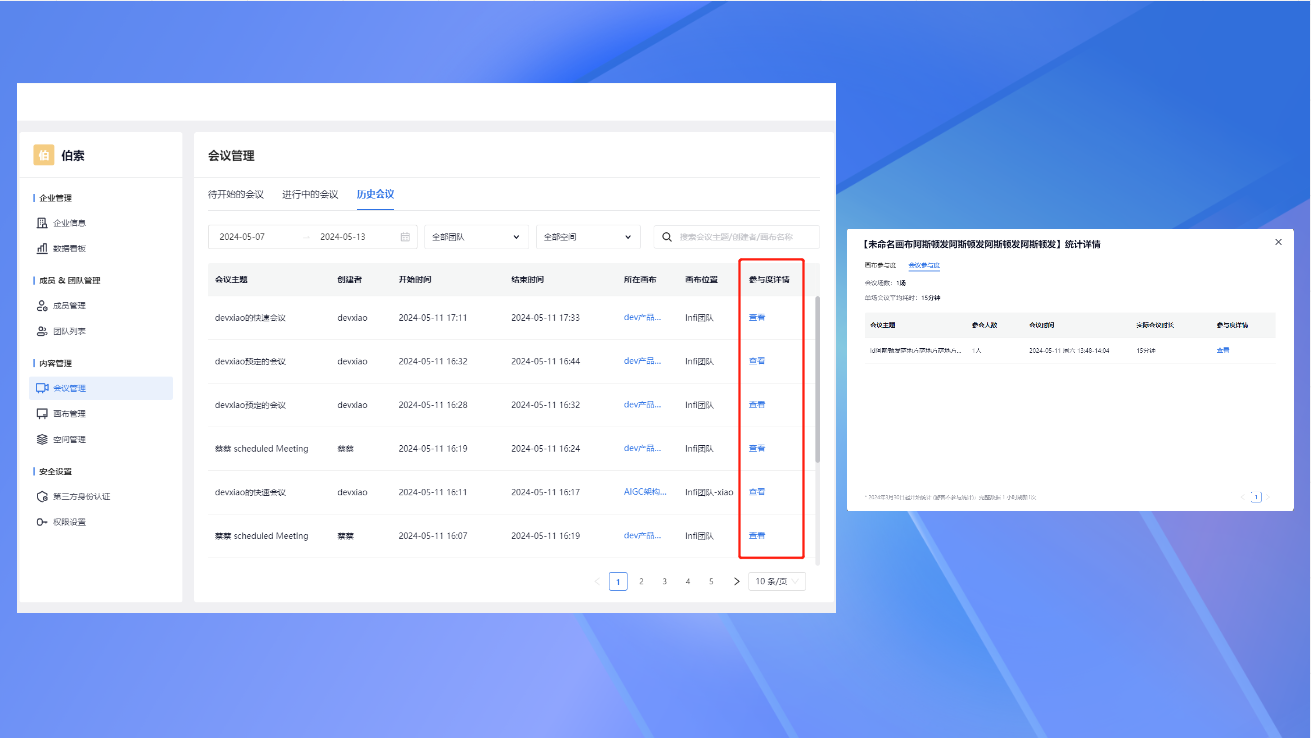This screenshot has width=1311, height=738.
Task: Open the 10 条/页 page size dropdown
Action: point(776,581)
